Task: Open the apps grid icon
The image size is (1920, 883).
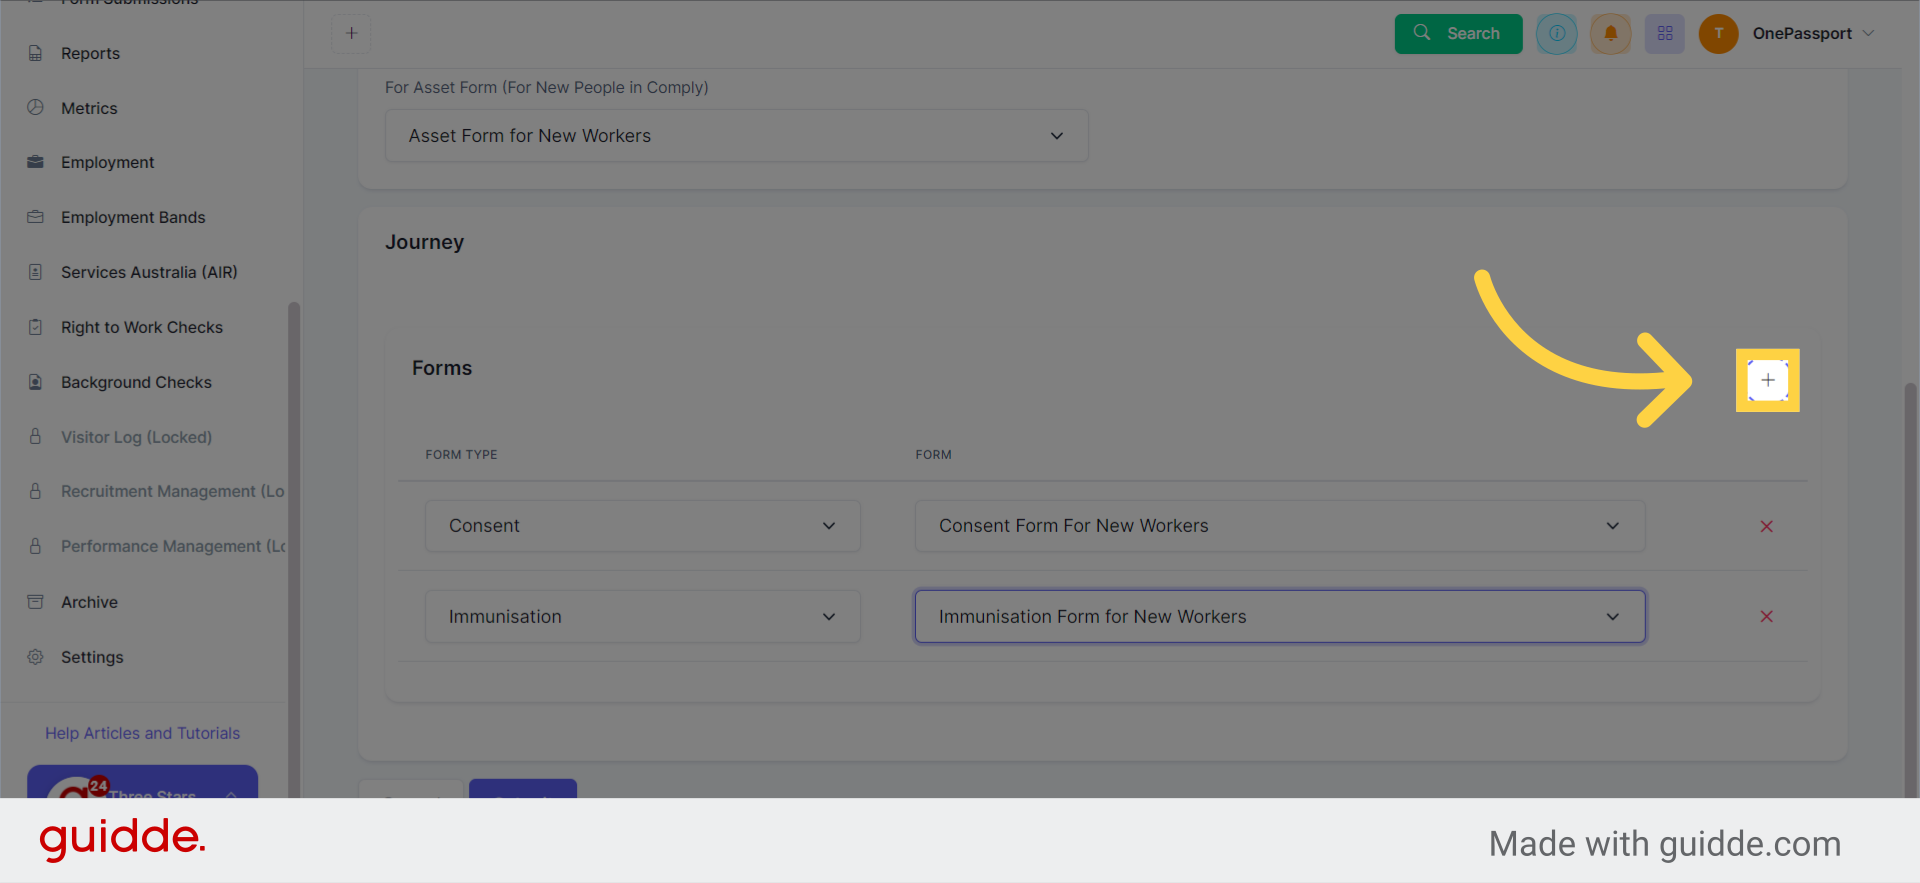Action: [x=1664, y=33]
